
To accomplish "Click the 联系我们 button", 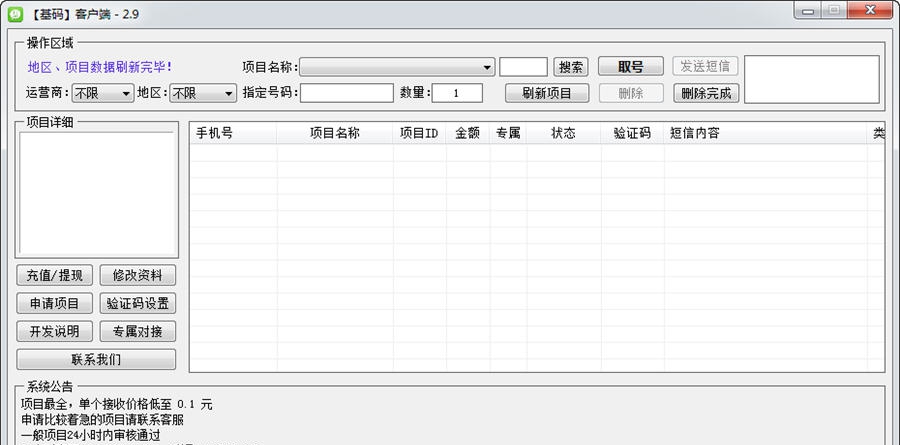I will [96, 359].
